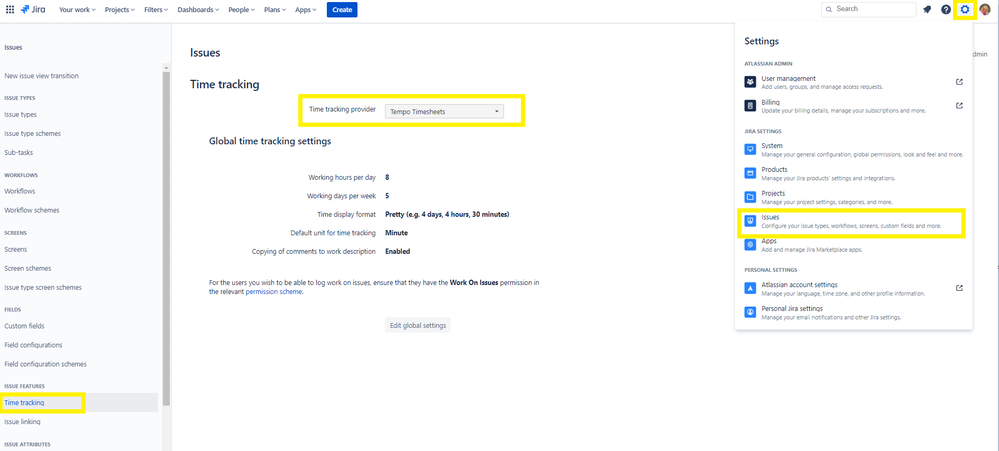
Task: Click the Issues header in sidebar
Action: tap(13, 47)
